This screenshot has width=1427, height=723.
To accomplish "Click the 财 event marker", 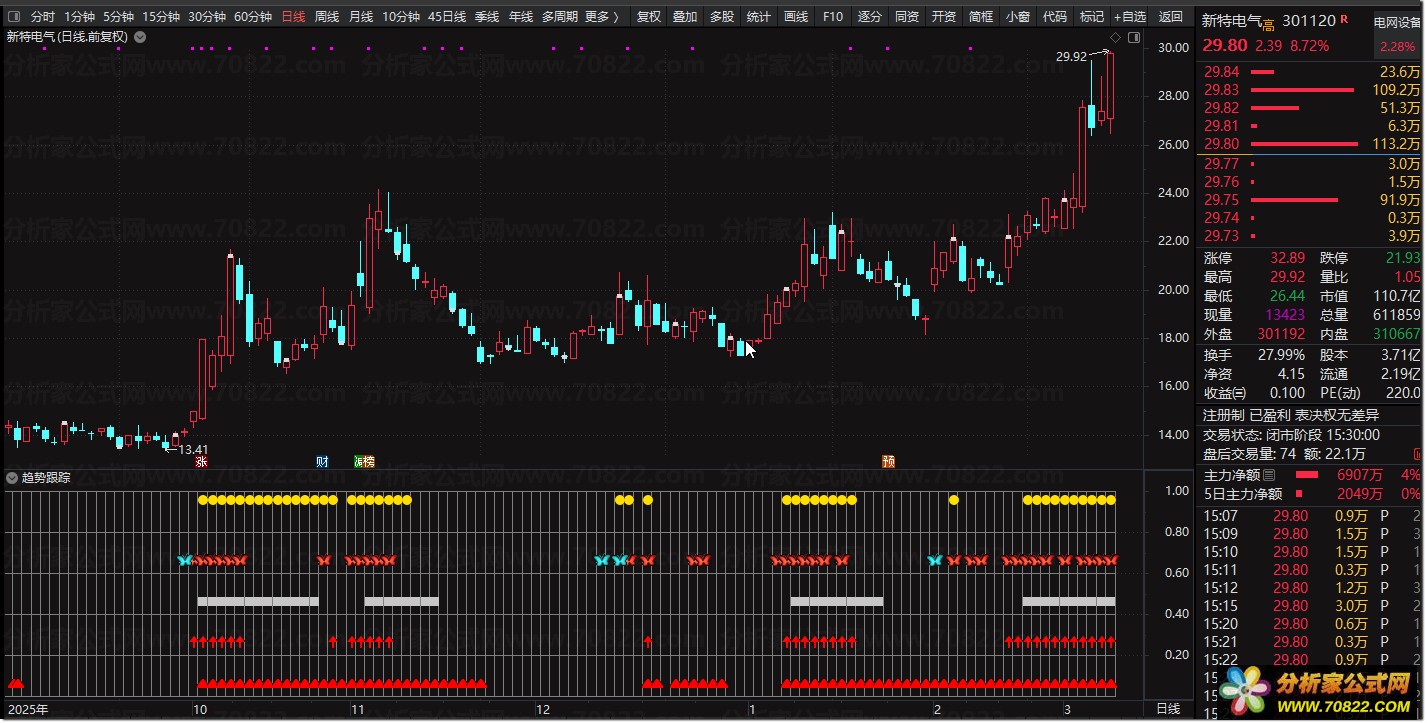I will [x=322, y=461].
